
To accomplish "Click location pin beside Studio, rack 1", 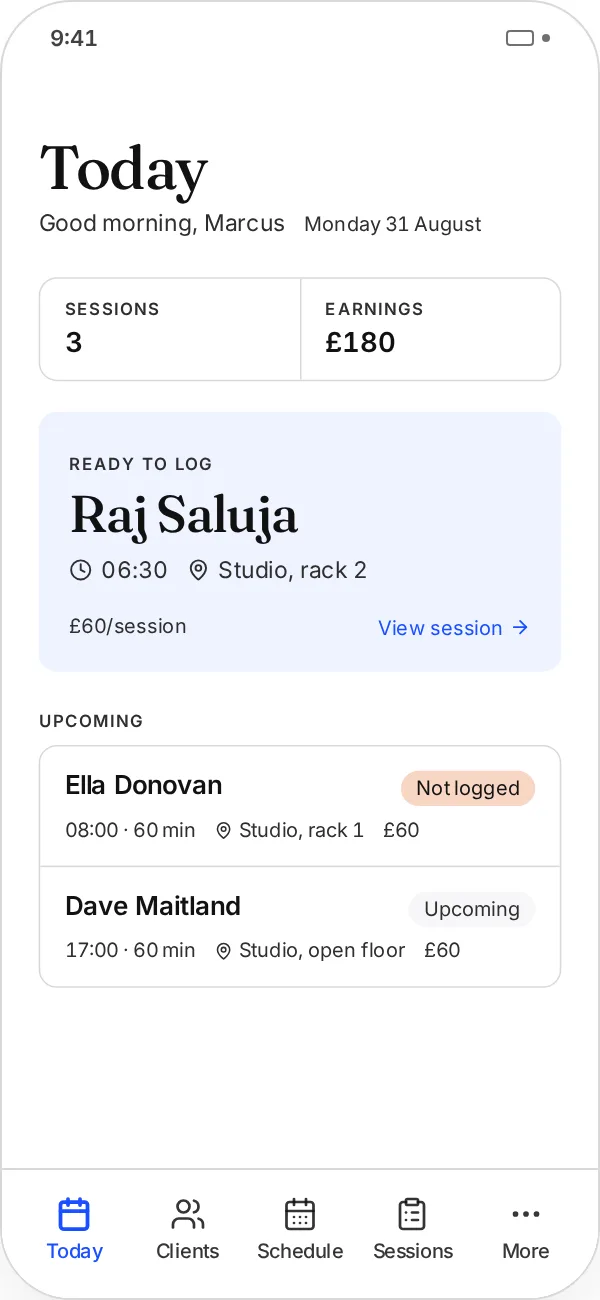I will 223,831.
